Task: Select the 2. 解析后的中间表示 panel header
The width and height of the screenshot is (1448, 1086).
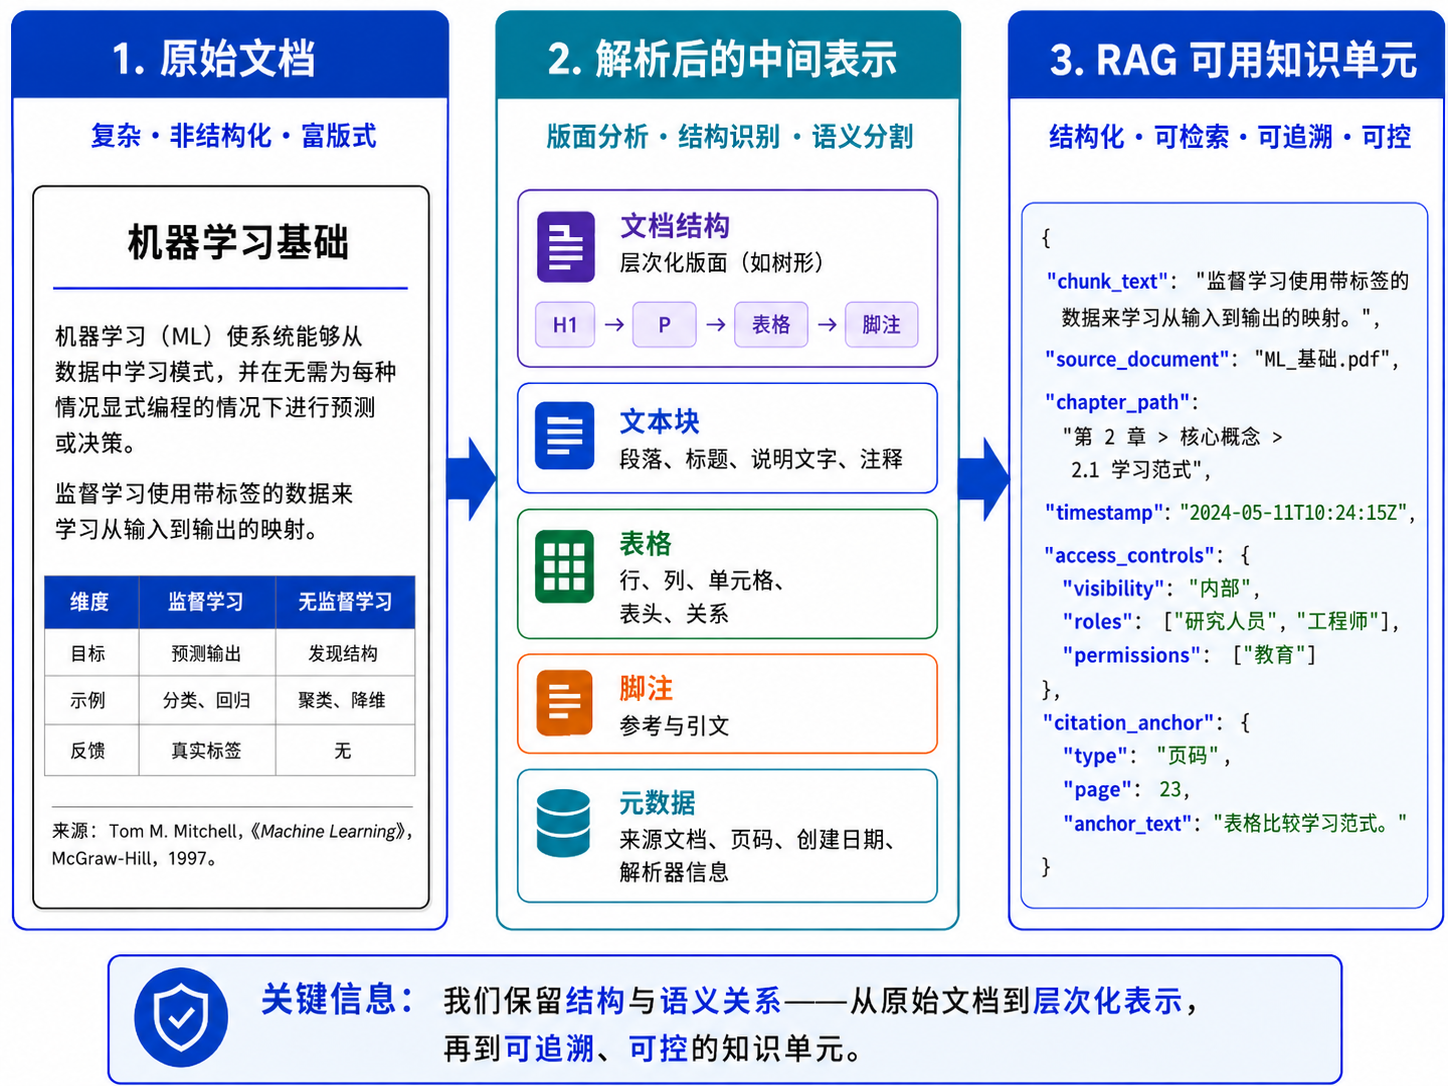Action: click(x=728, y=55)
